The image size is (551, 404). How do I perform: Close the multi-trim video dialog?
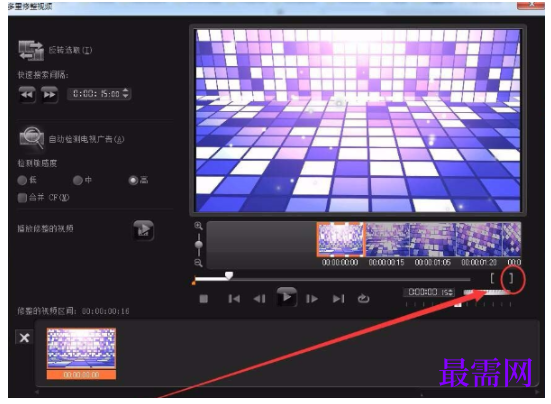click(x=530, y=5)
